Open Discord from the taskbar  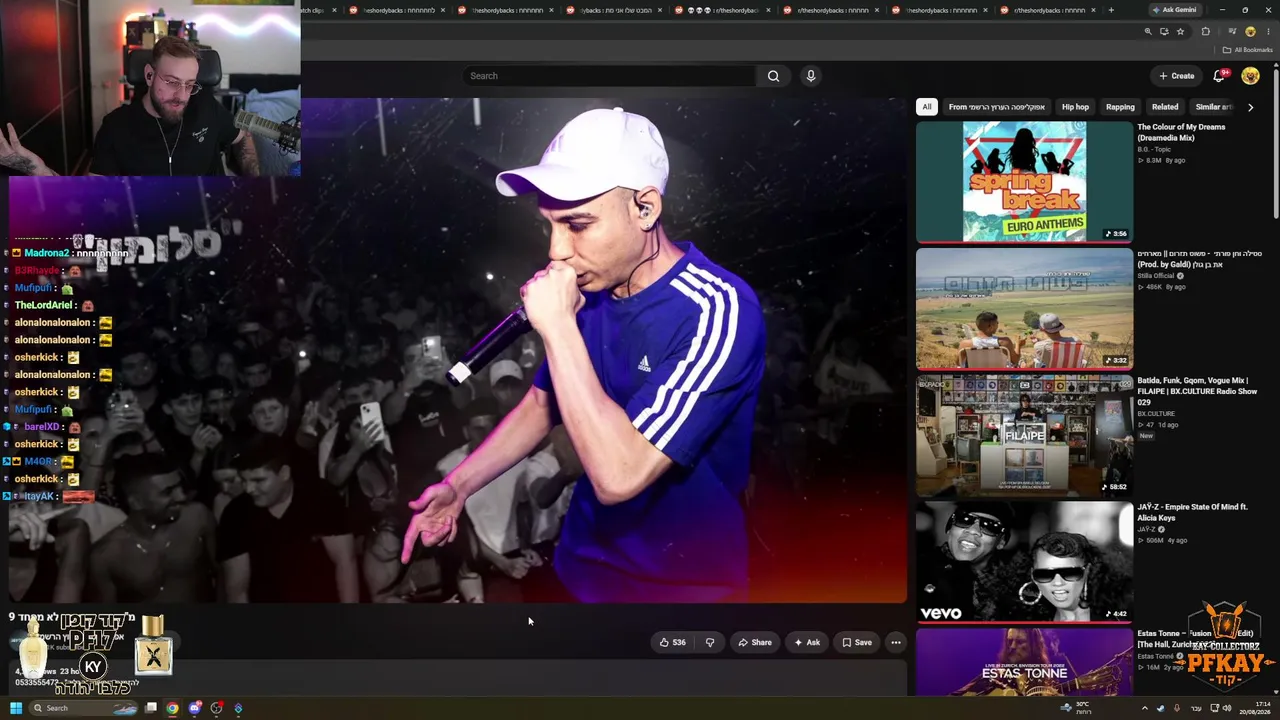[x=194, y=708]
